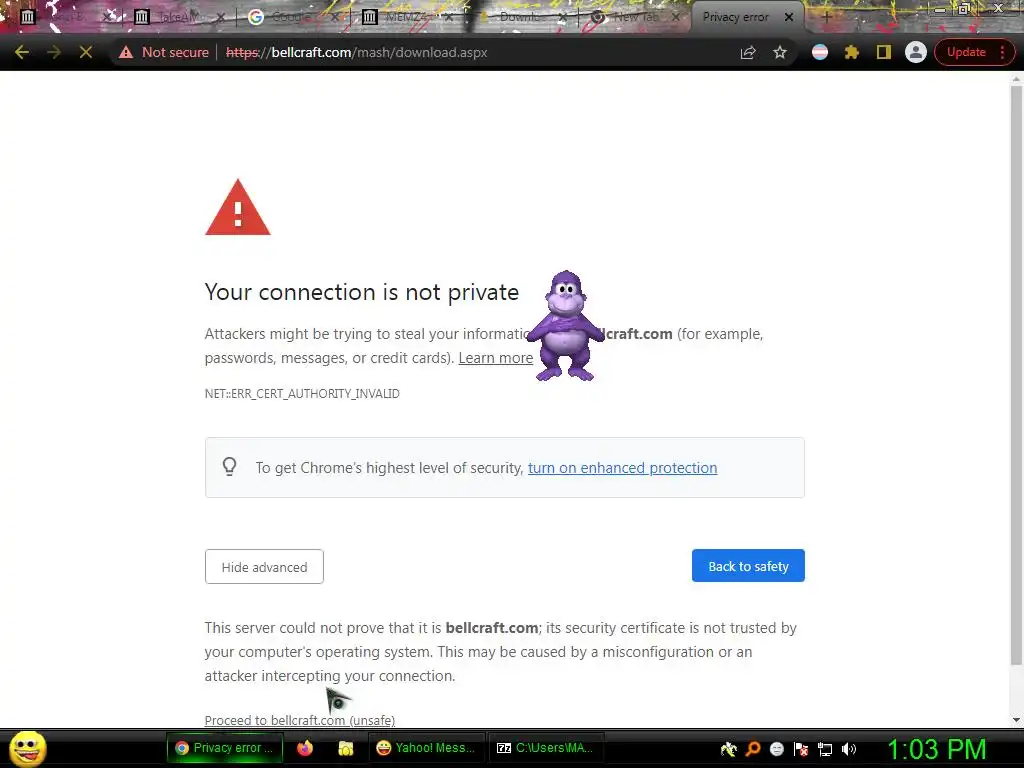Click the scrollbar down arrow
The height and width of the screenshot is (768, 1024).
point(1016,720)
